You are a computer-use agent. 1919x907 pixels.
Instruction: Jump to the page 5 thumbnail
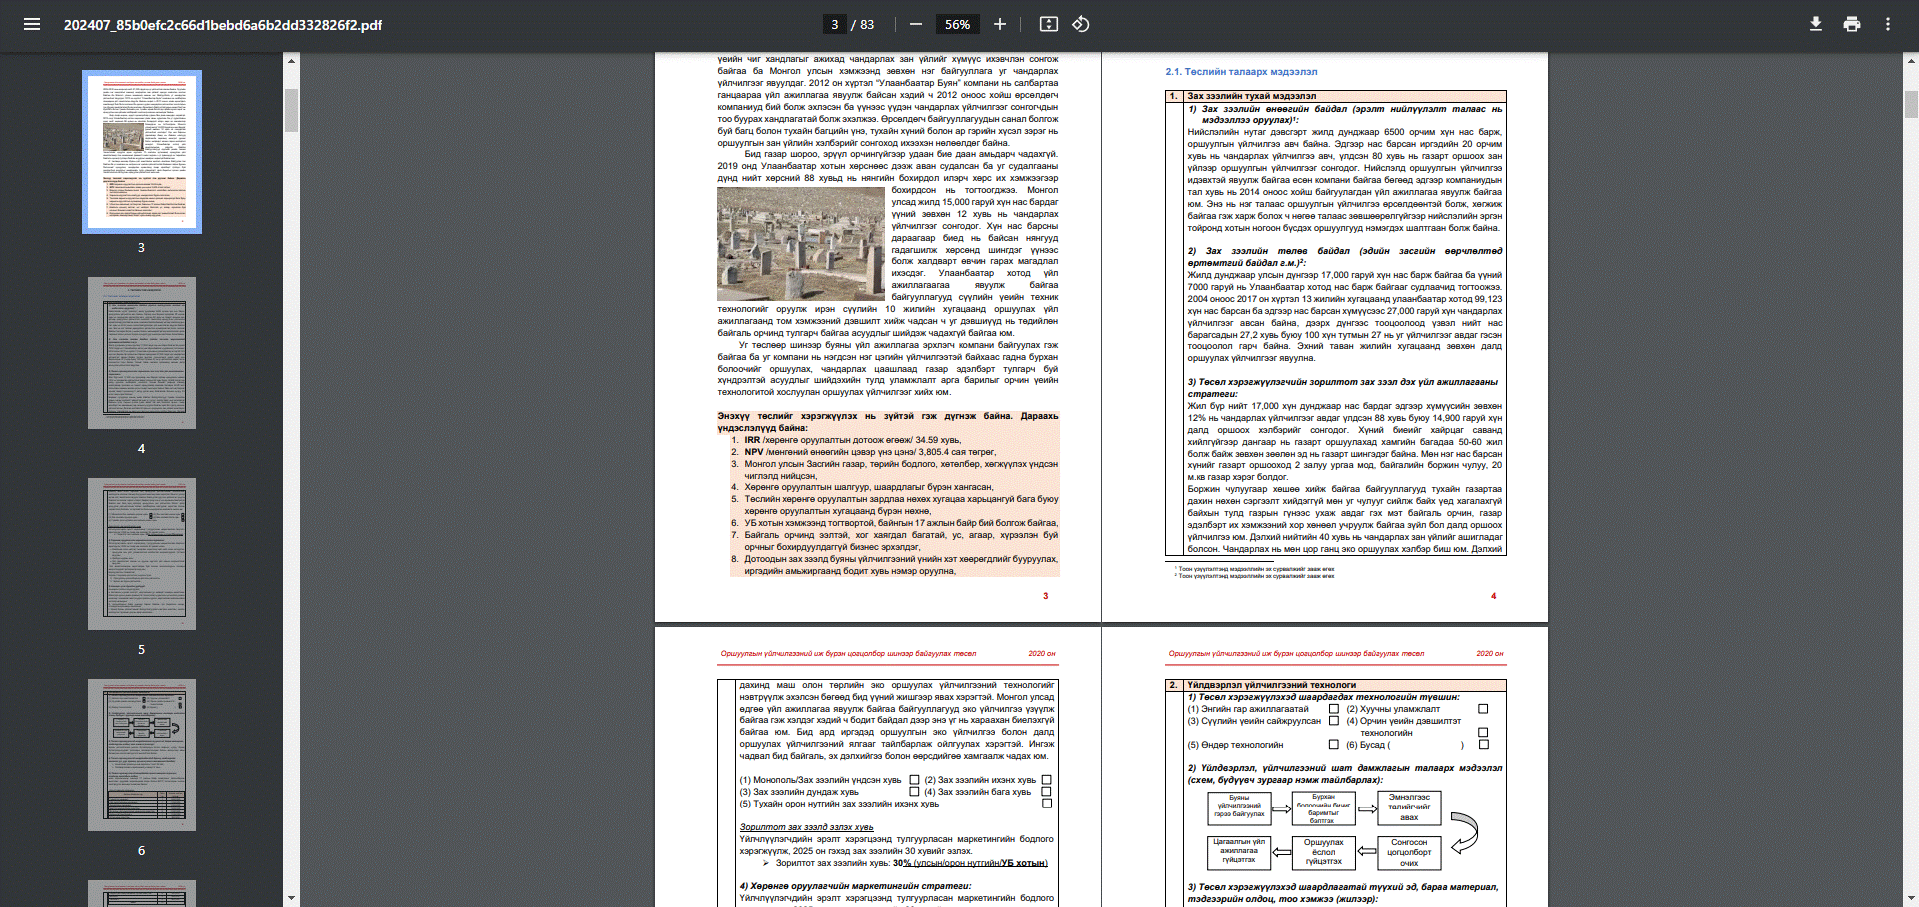(142, 554)
